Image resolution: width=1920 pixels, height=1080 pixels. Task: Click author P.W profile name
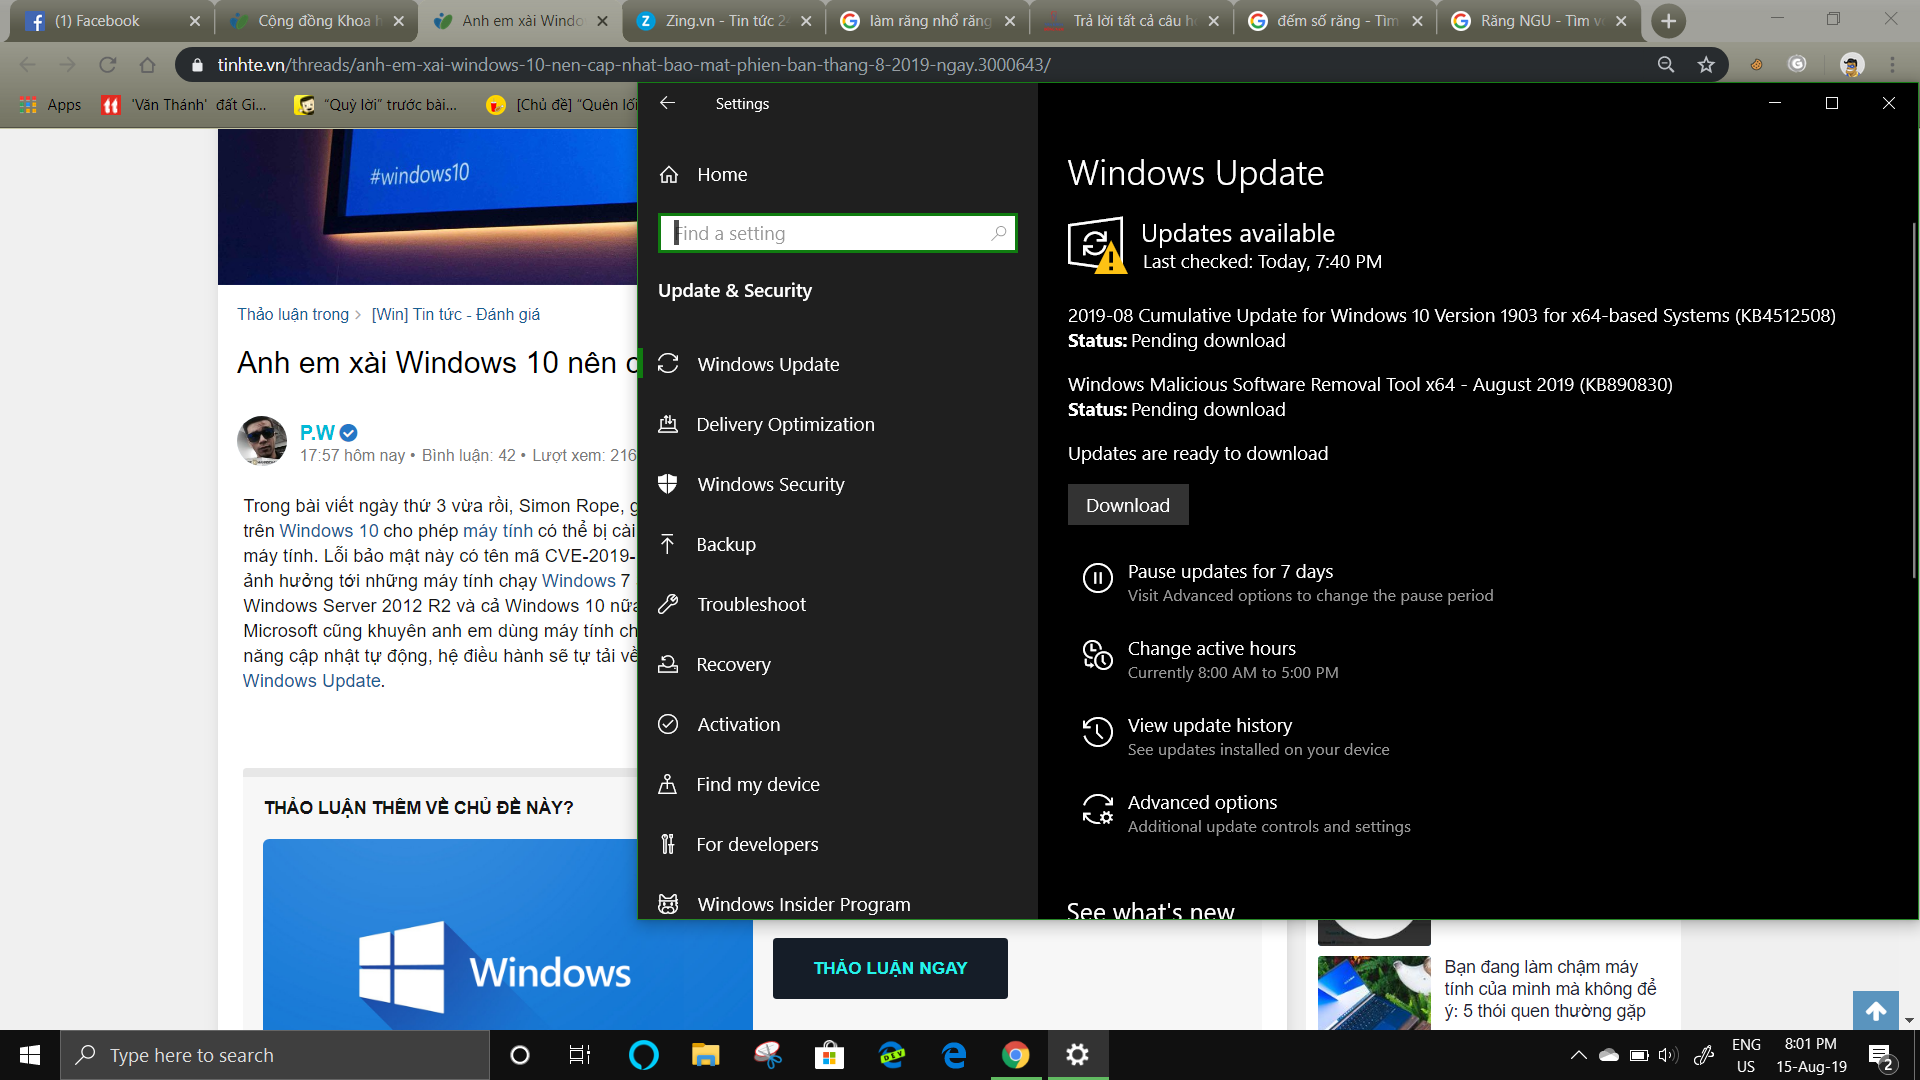click(x=317, y=432)
